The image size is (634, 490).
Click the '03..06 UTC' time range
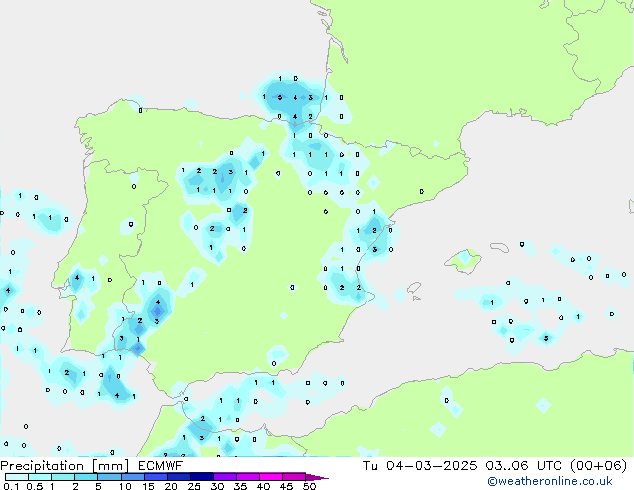pos(524,466)
